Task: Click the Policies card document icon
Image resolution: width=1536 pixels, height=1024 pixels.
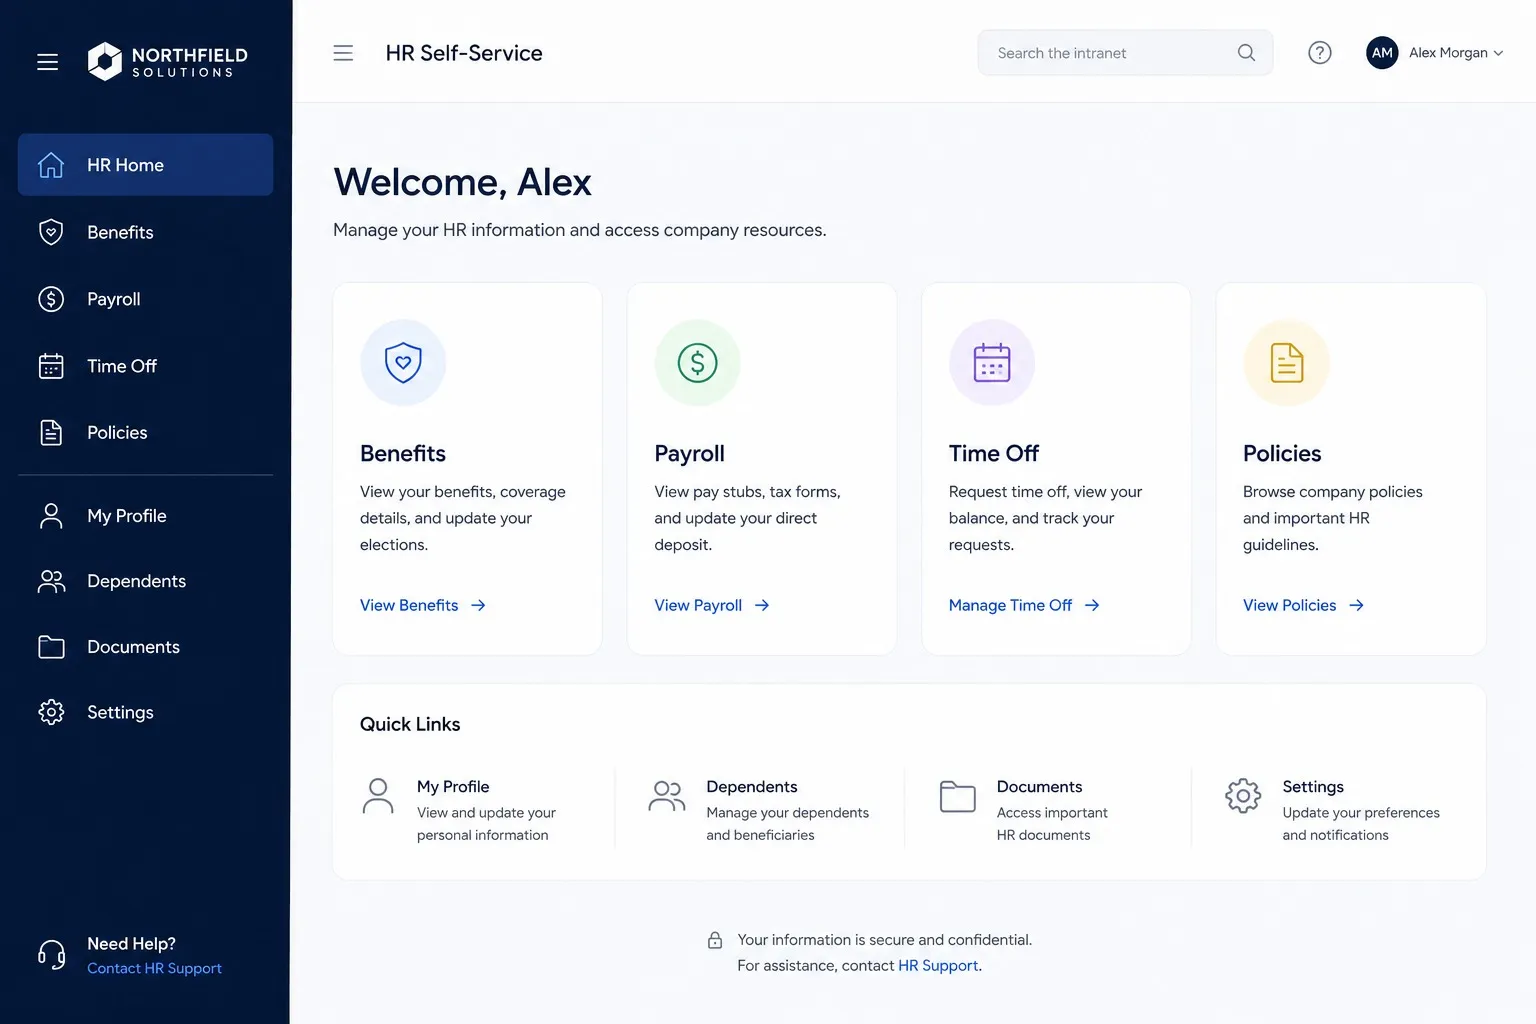Action: tap(1287, 362)
